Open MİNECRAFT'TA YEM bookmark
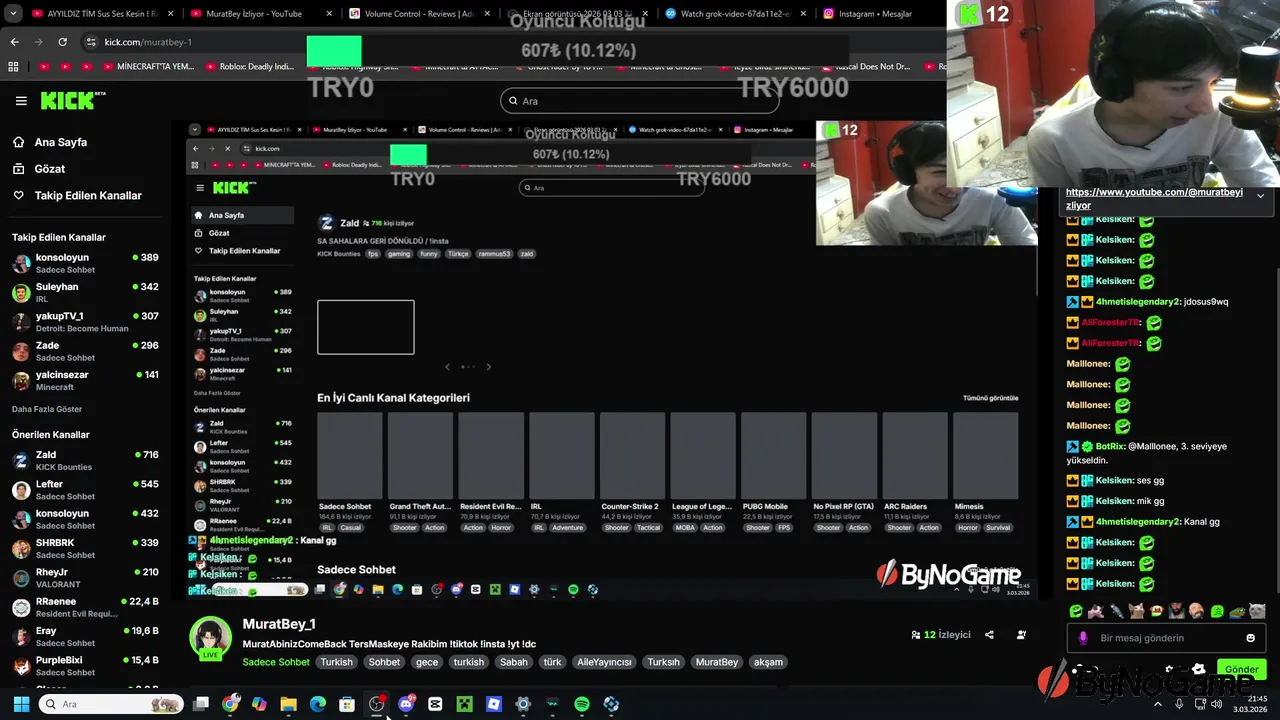Screen dimensions: 1280x720 [148, 67]
